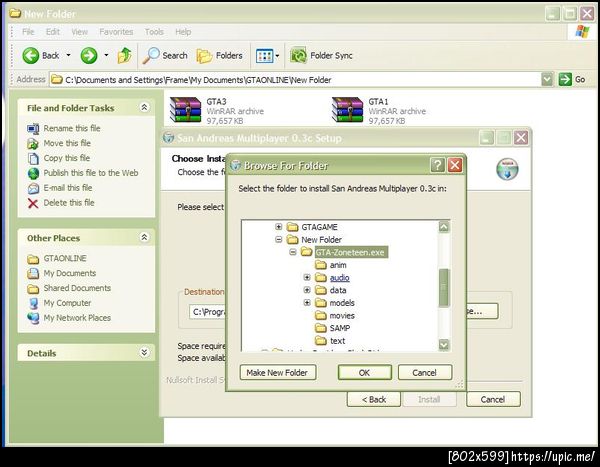The height and width of the screenshot is (467, 600).
Task: Open the Tools menu
Action: coord(154,32)
